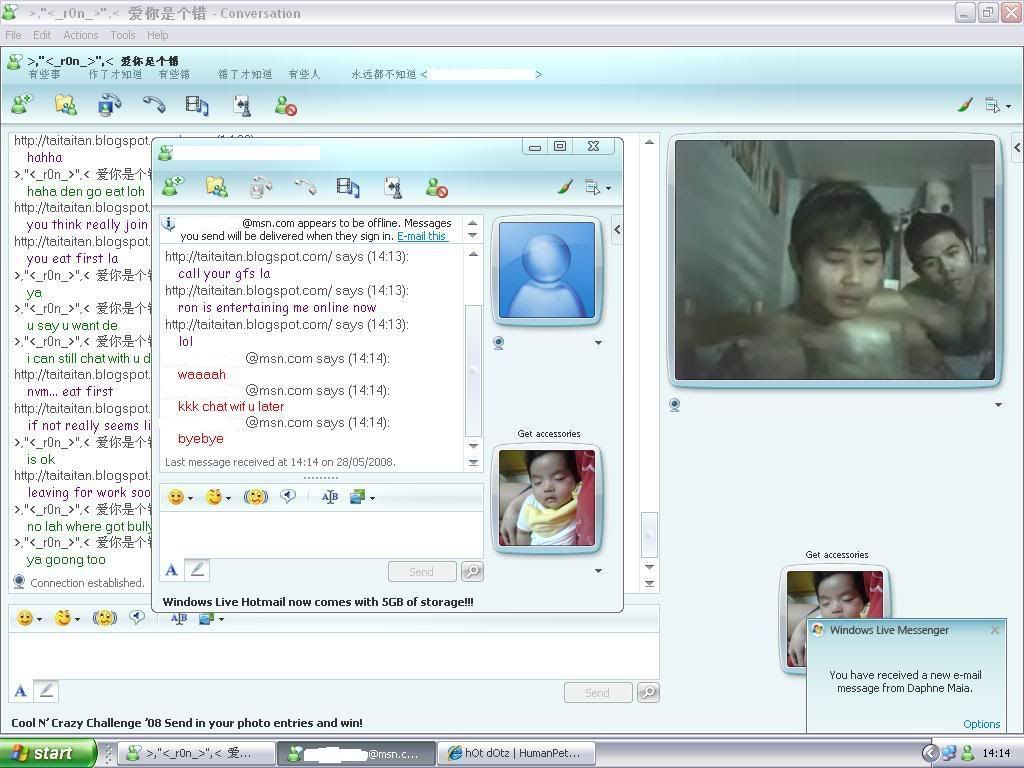The height and width of the screenshot is (768, 1024).
Task: Click Send in the back conversation window
Action: 598,692
